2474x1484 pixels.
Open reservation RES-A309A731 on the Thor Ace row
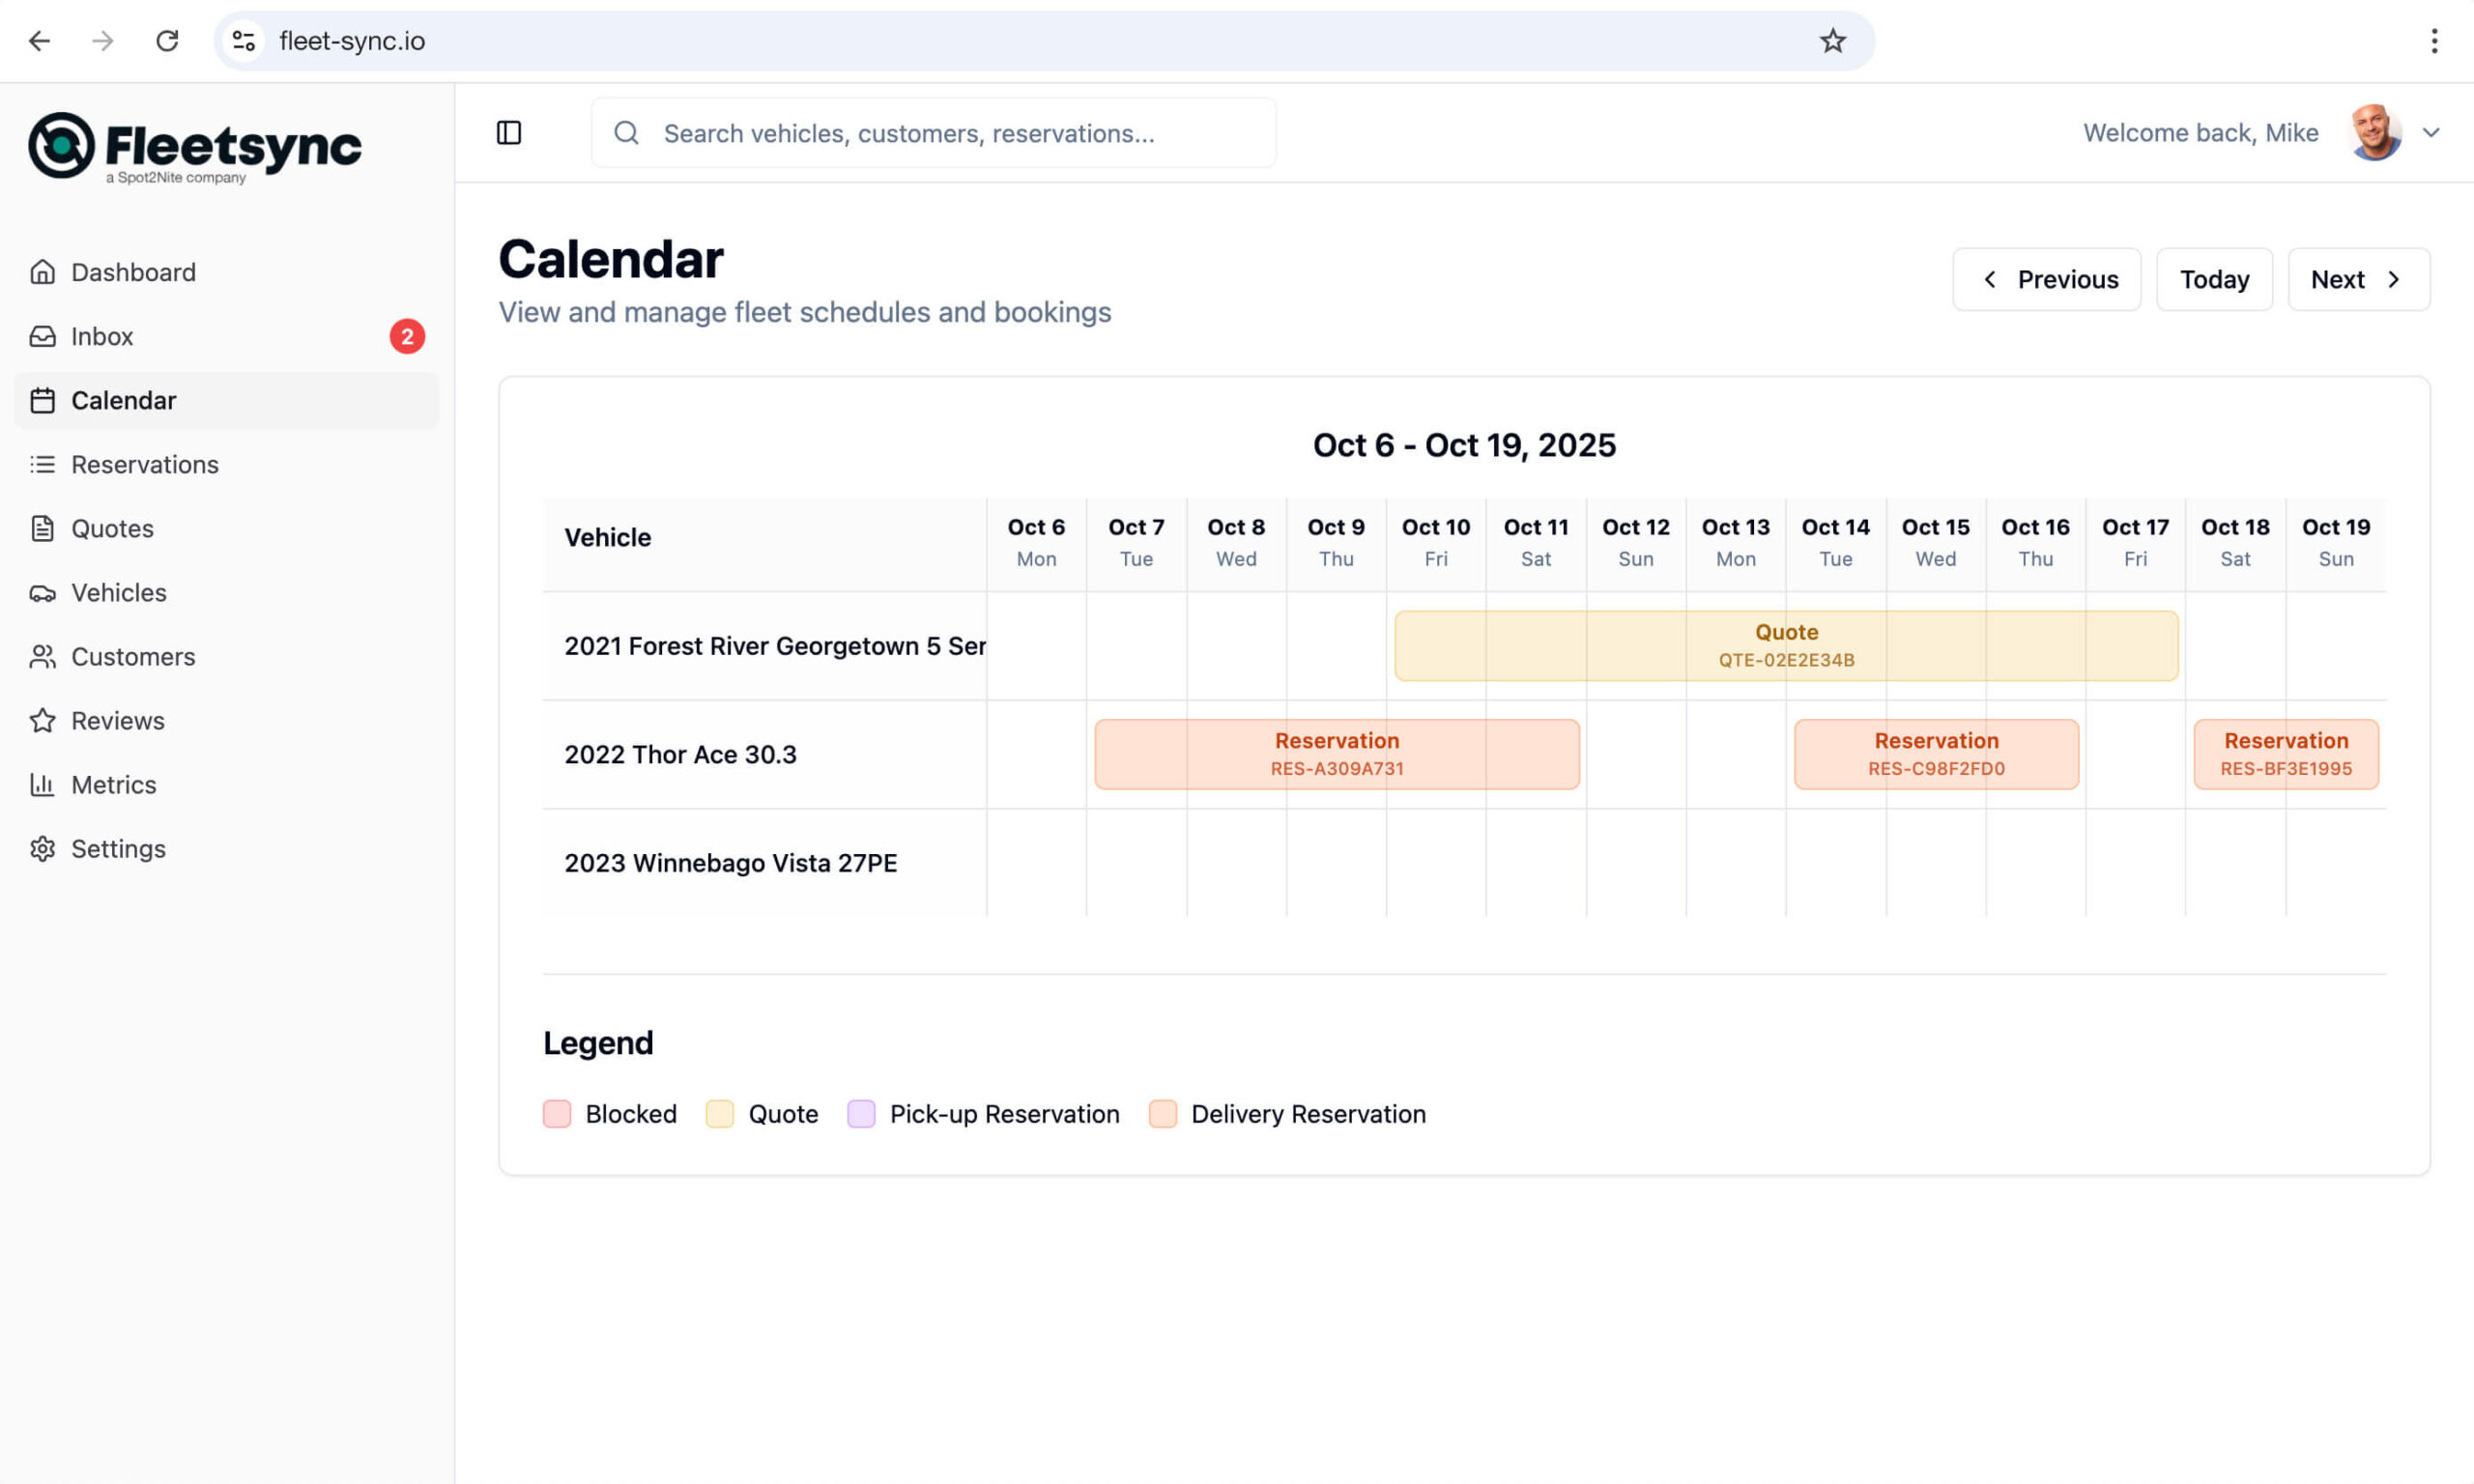click(x=1336, y=753)
